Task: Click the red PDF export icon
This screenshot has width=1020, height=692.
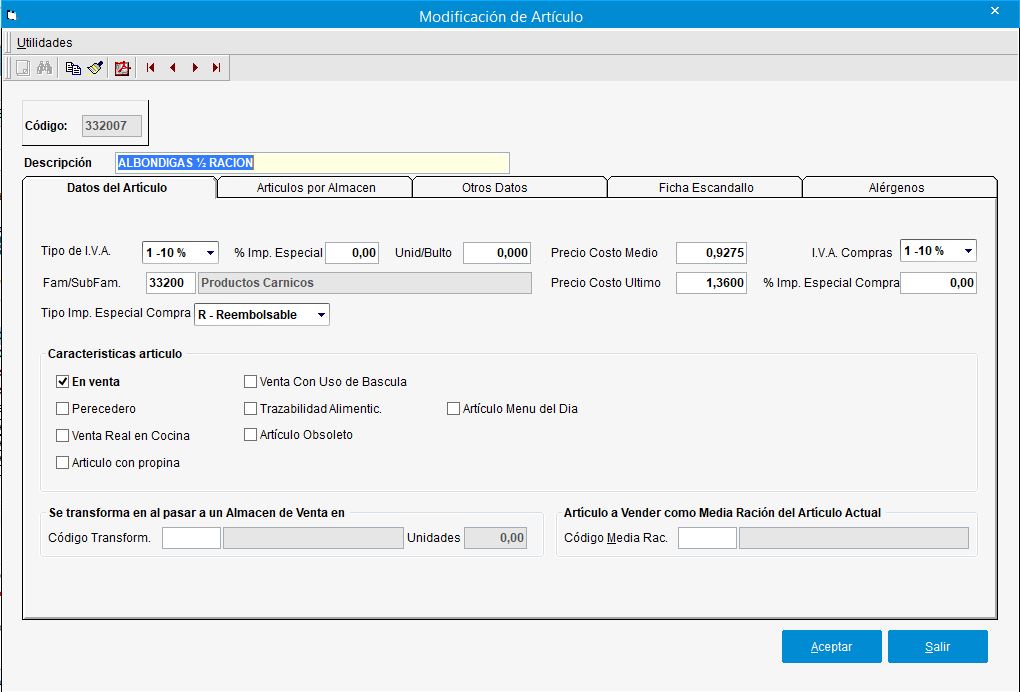Action: coord(122,68)
